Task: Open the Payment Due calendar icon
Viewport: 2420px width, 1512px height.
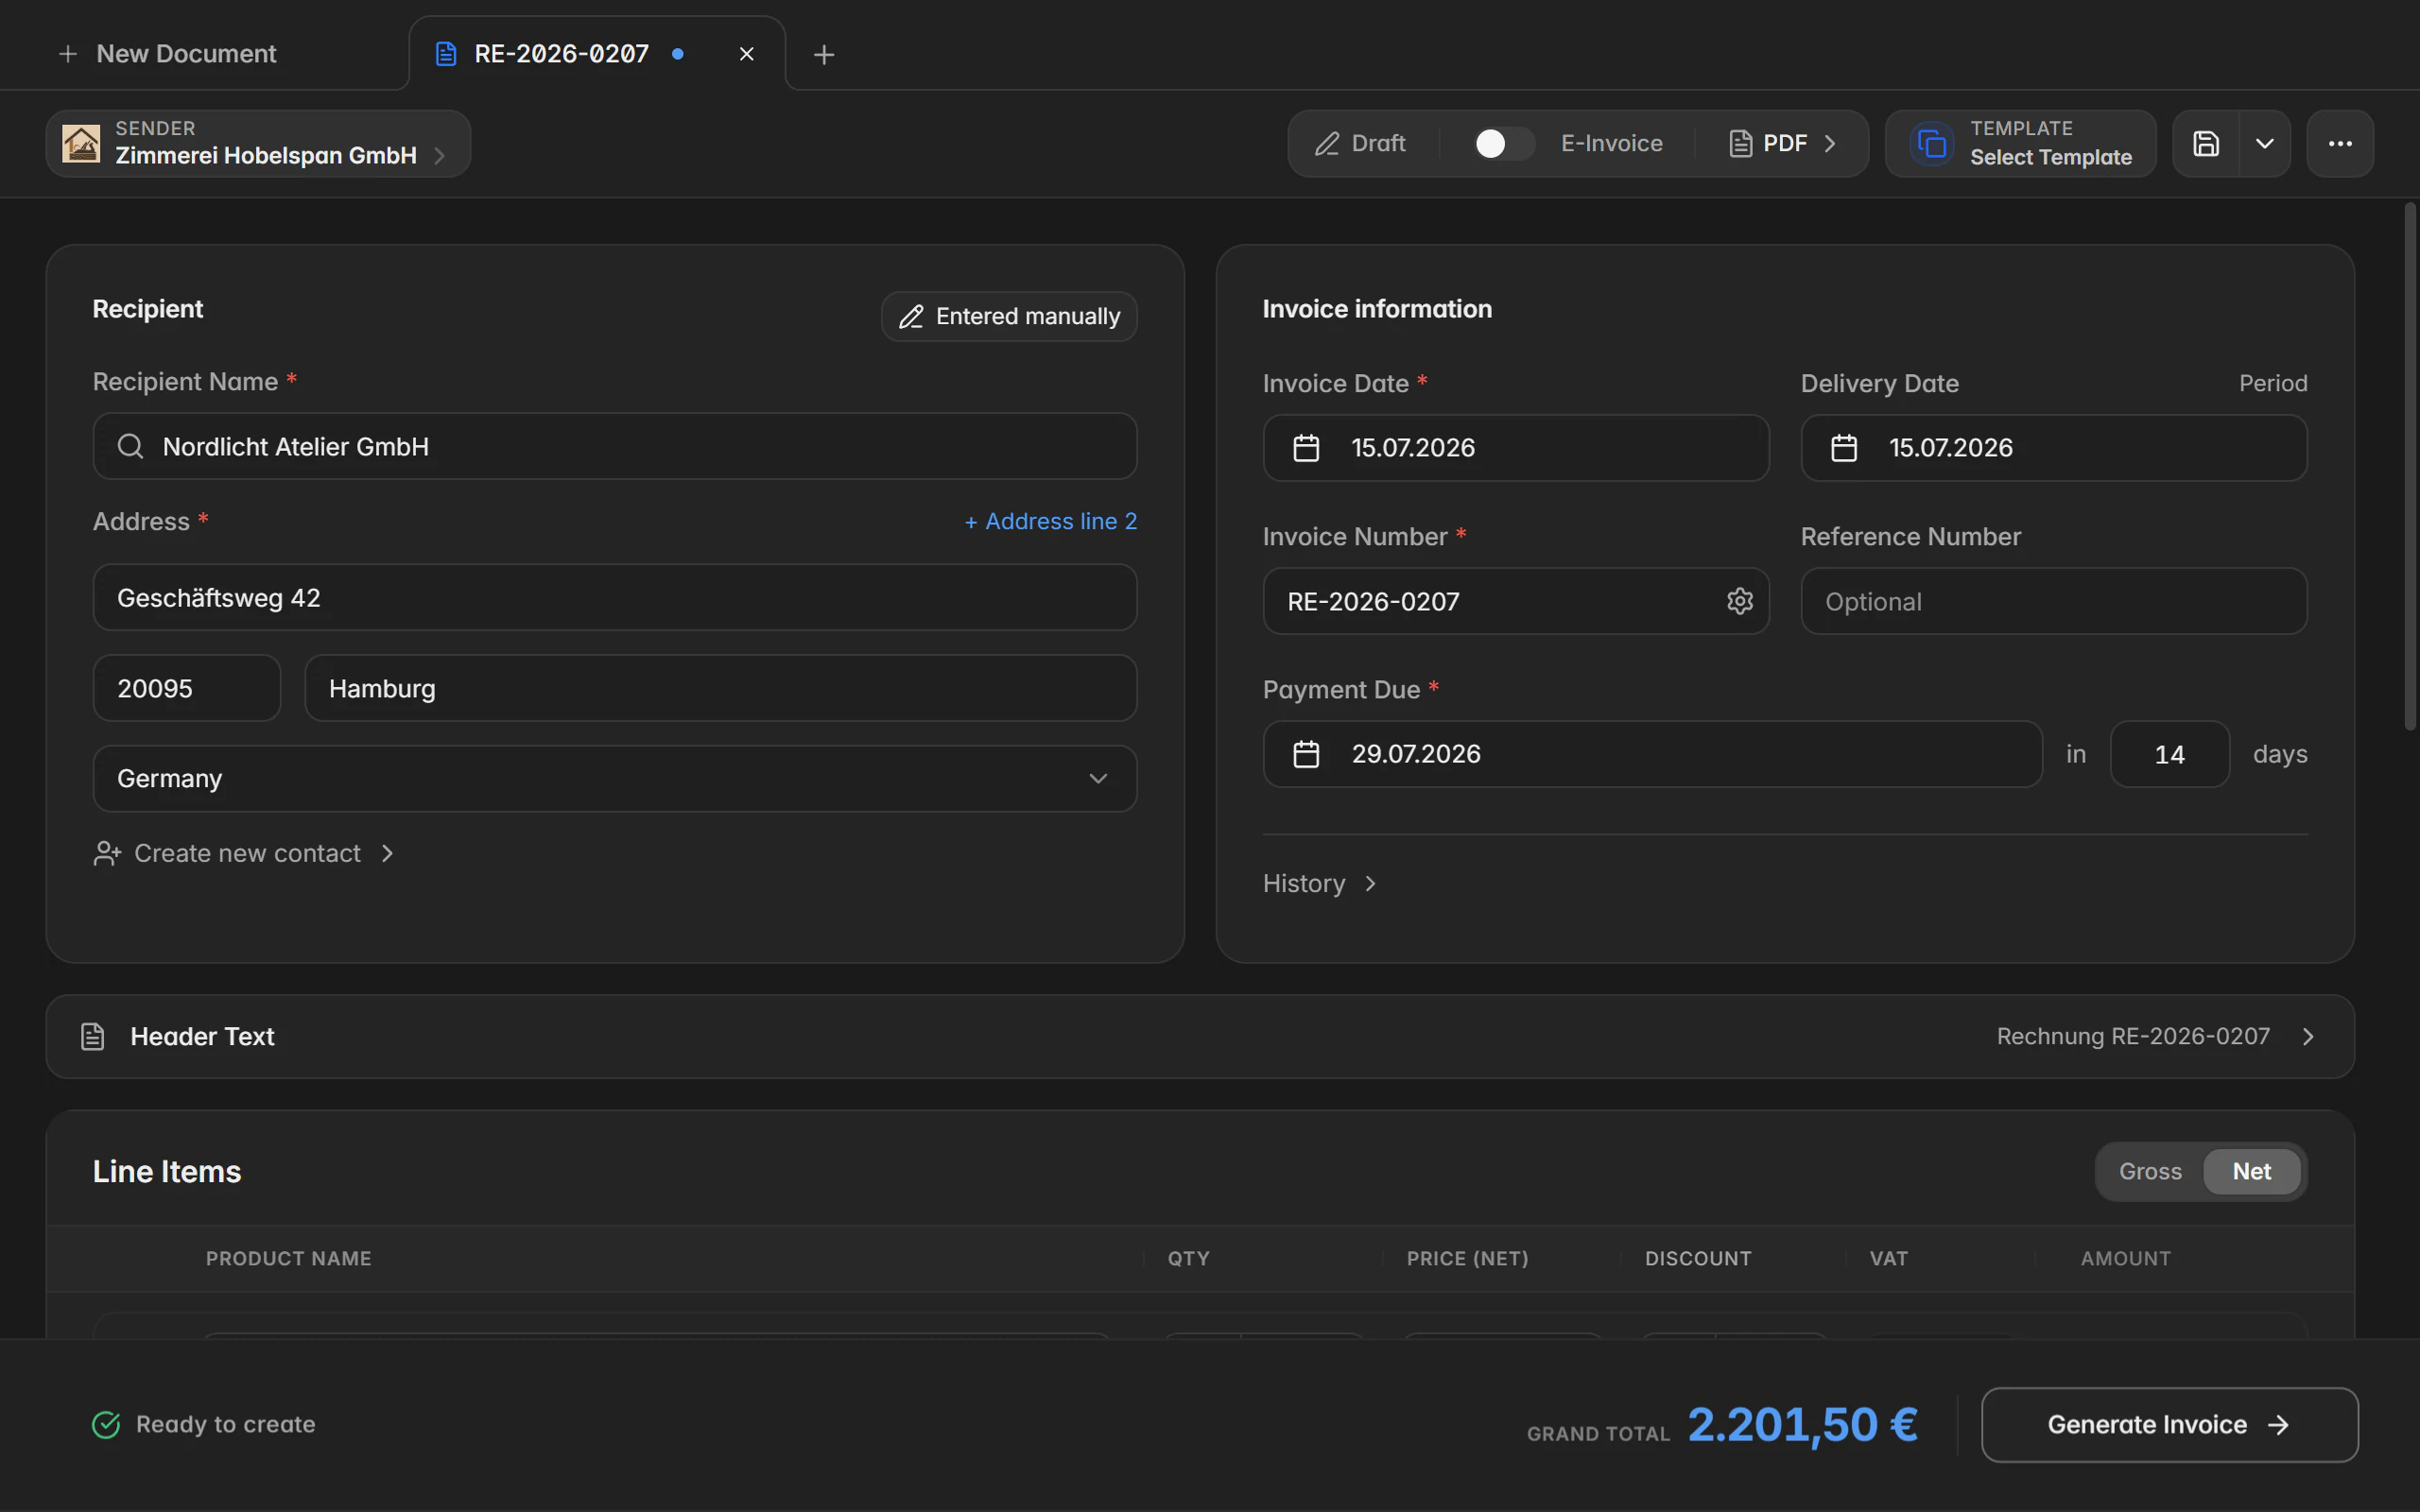Action: click(1306, 754)
